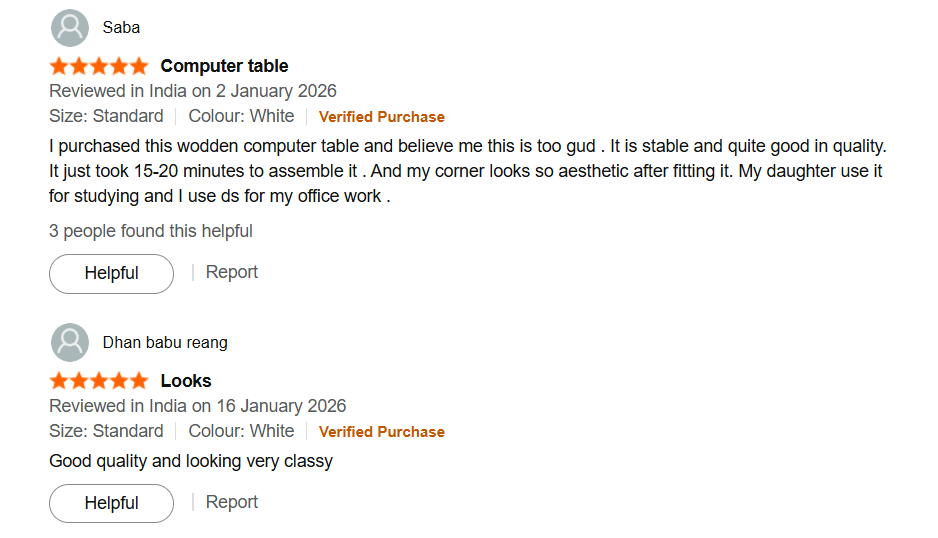Screen dimensions: 938x538
Task: Click the reviewer name Saba
Action: (x=121, y=28)
